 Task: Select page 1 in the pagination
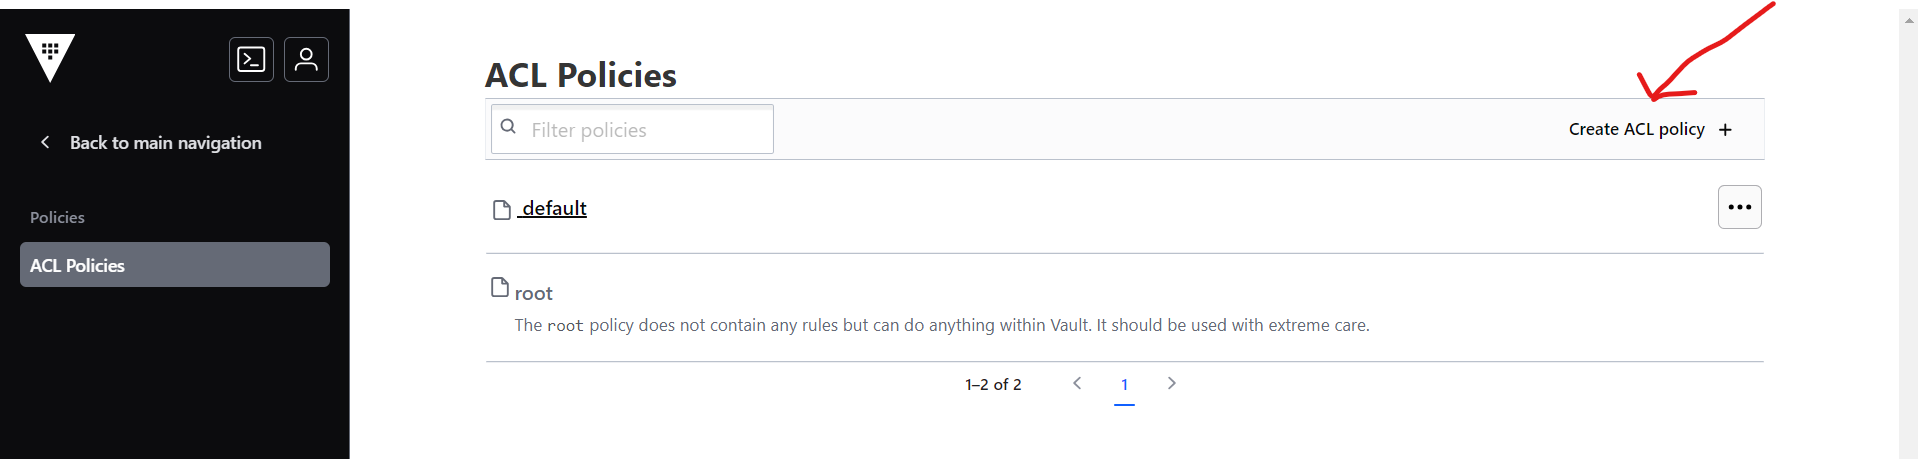pos(1124,385)
